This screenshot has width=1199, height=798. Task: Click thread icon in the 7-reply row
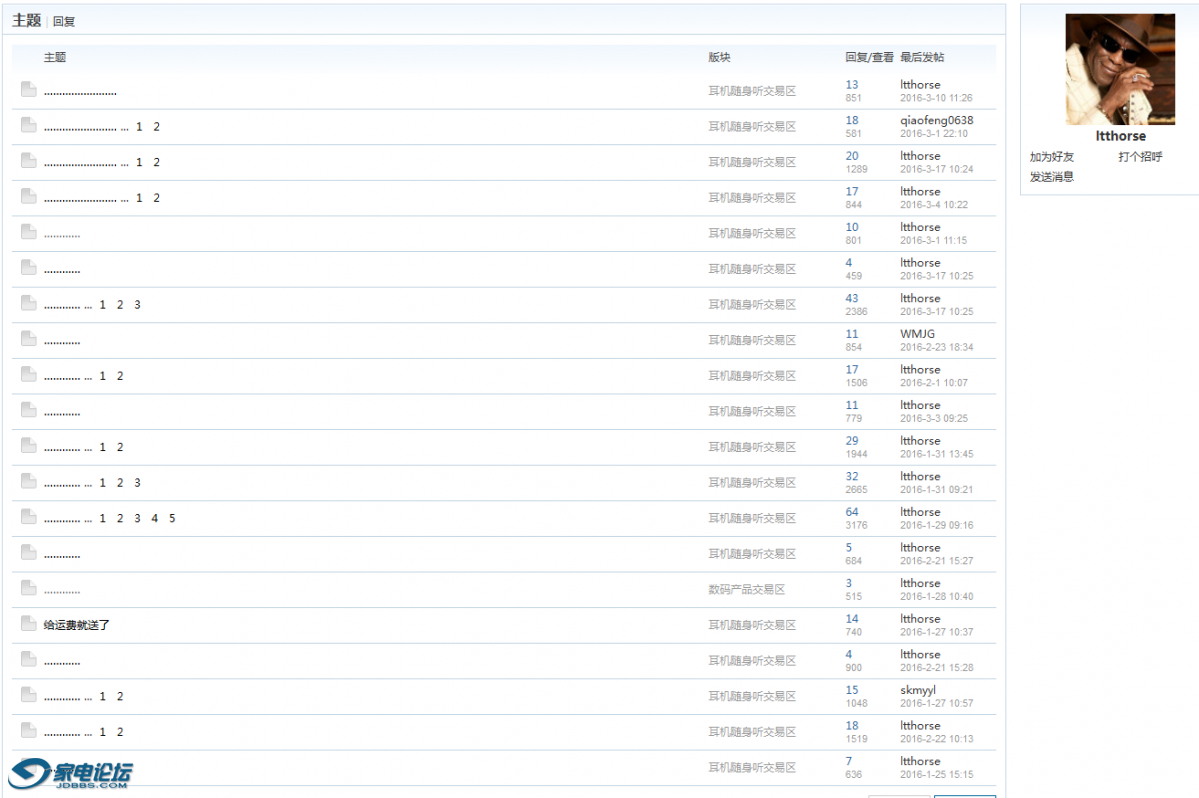click(28, 764)
